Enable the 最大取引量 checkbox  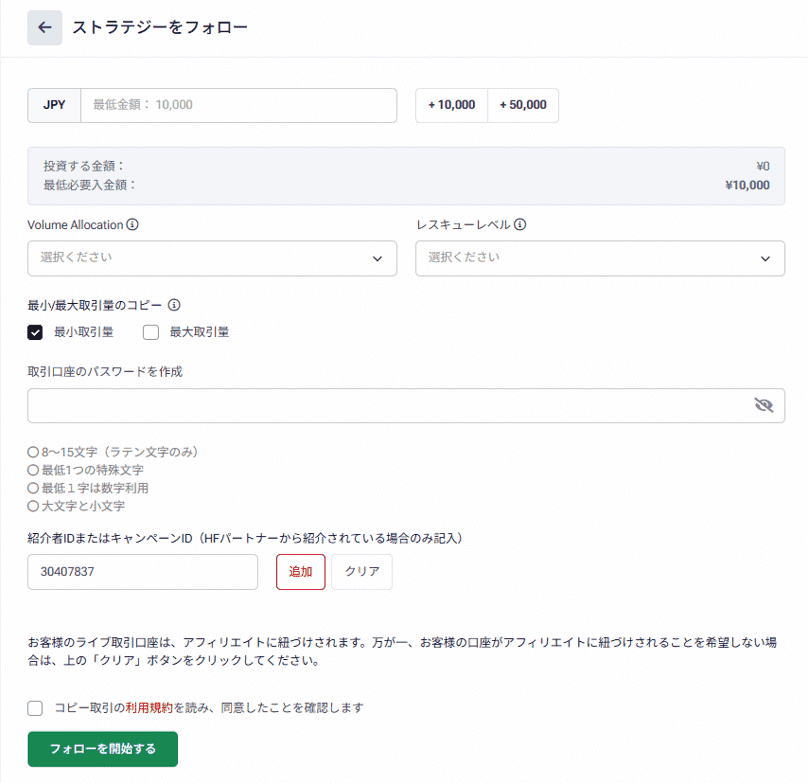[150, 331]
